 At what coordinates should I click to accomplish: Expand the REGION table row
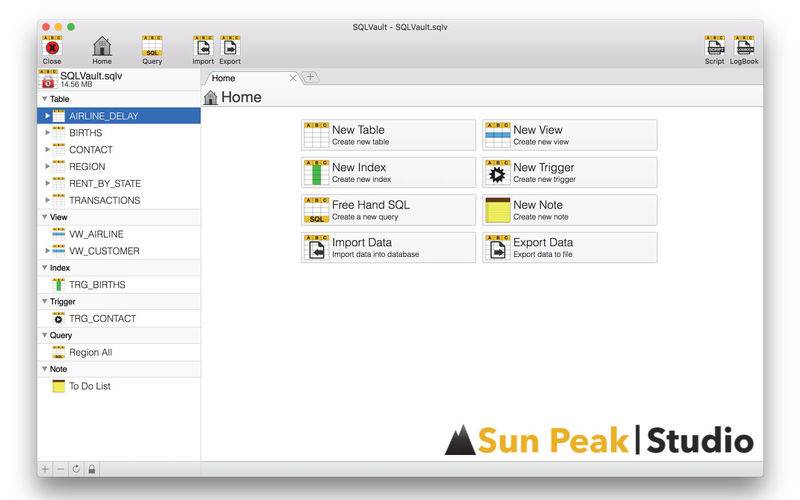coord(47,166)
